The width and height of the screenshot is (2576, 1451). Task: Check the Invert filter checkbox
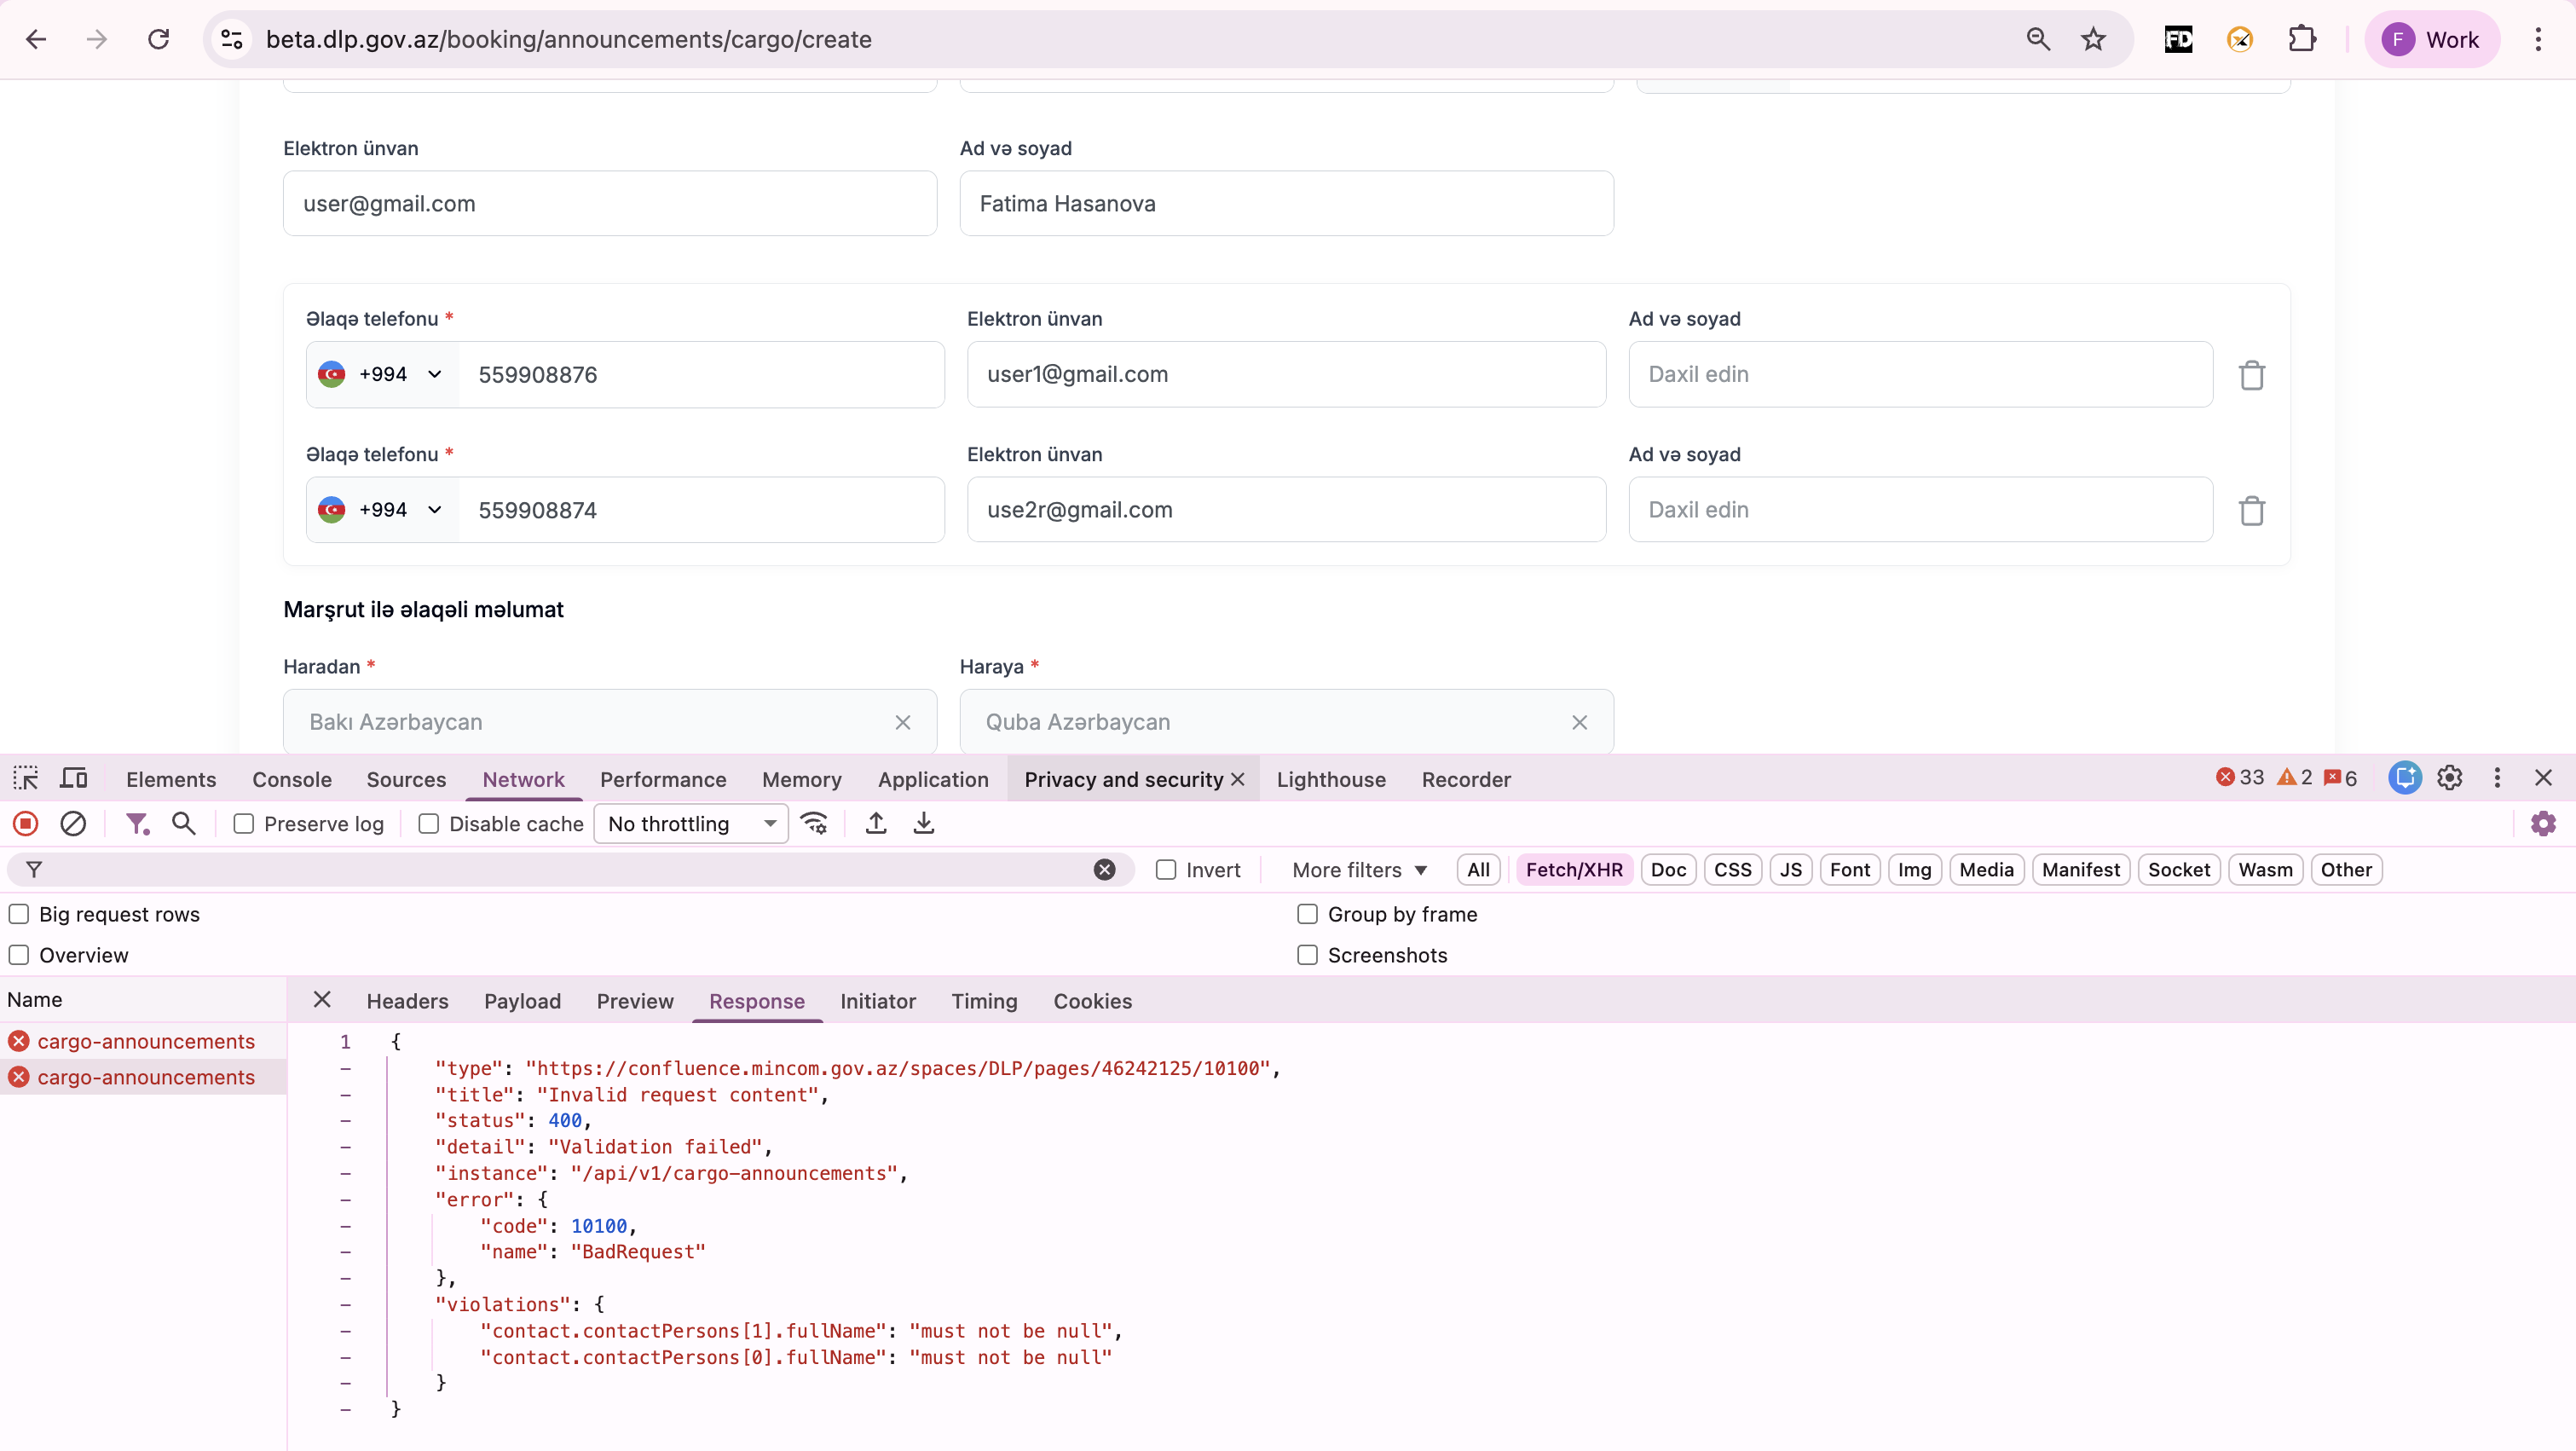tap(1165, 870)
